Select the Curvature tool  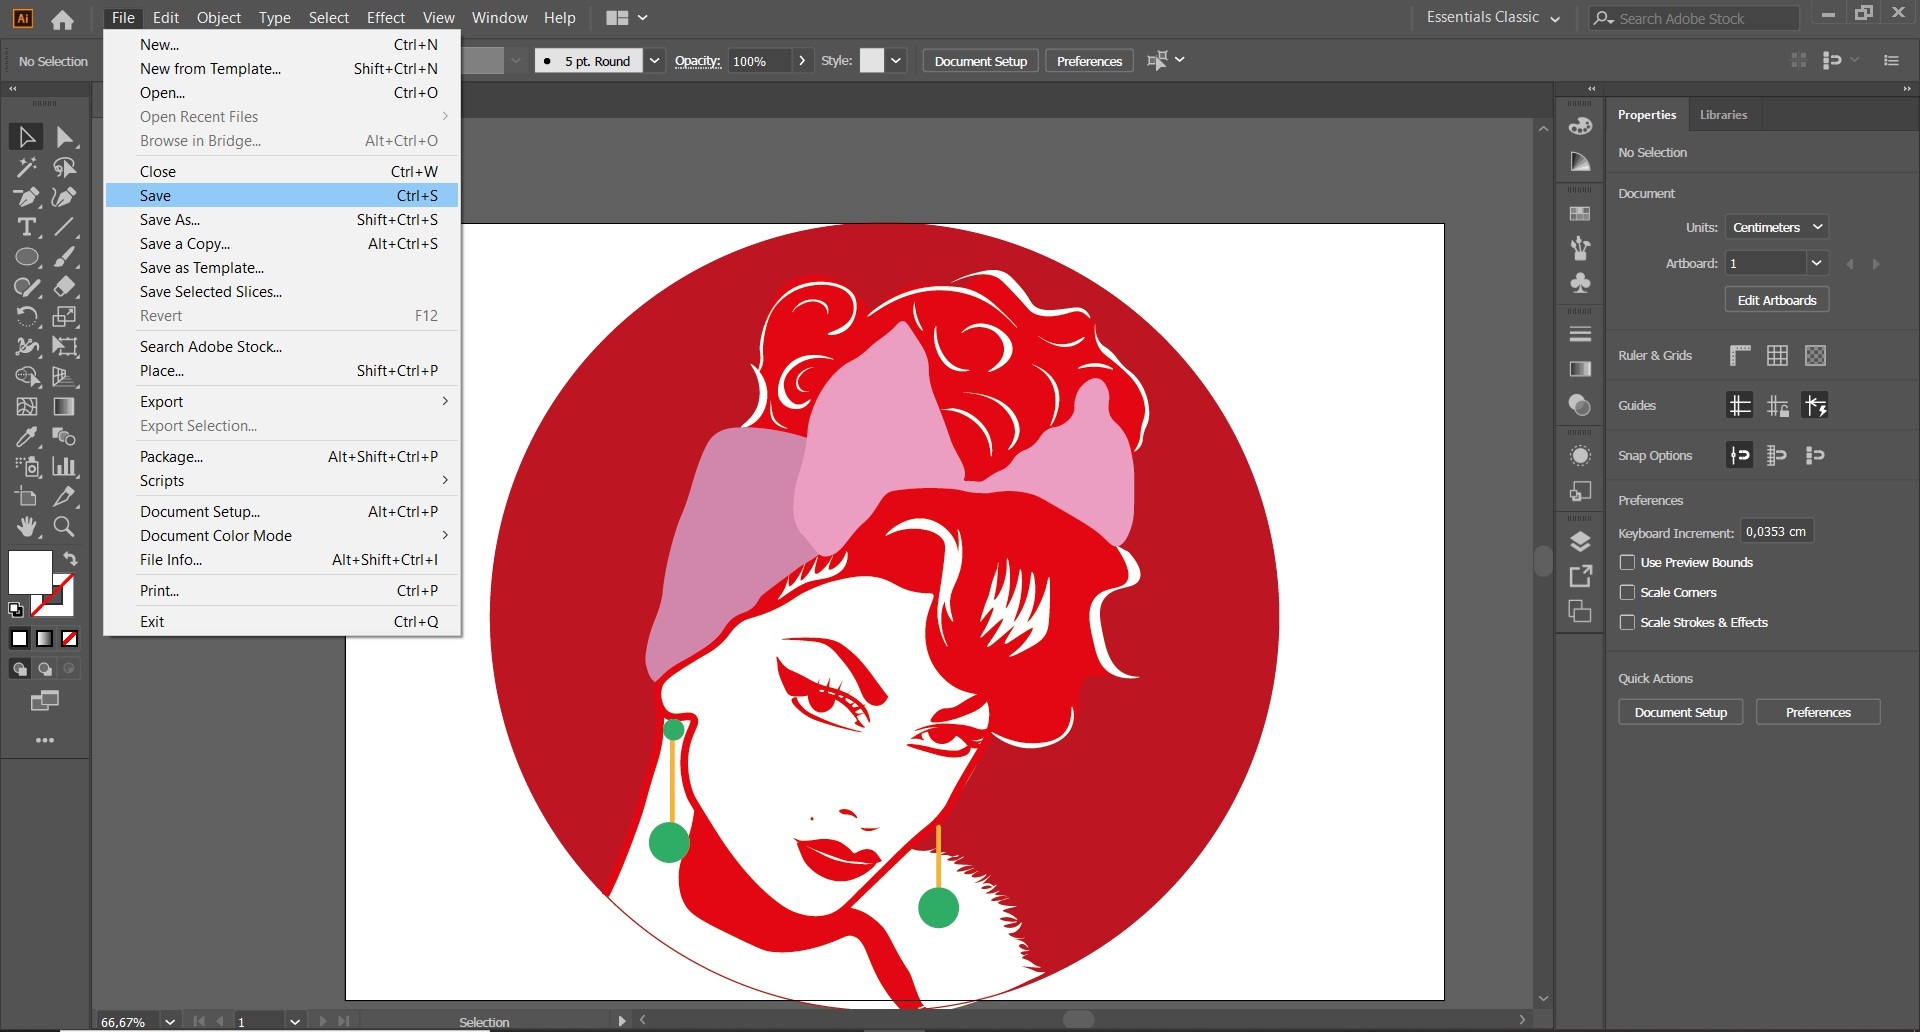[x=65, y=197]
